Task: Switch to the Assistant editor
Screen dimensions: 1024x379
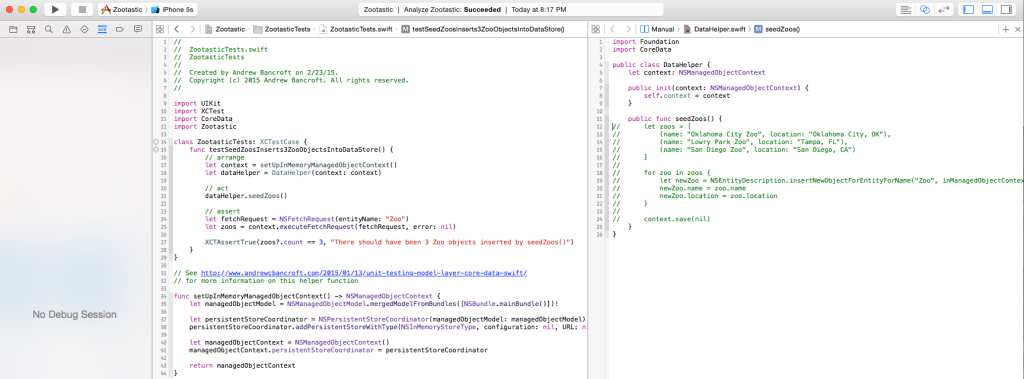Action: click(x=924, y=10)
